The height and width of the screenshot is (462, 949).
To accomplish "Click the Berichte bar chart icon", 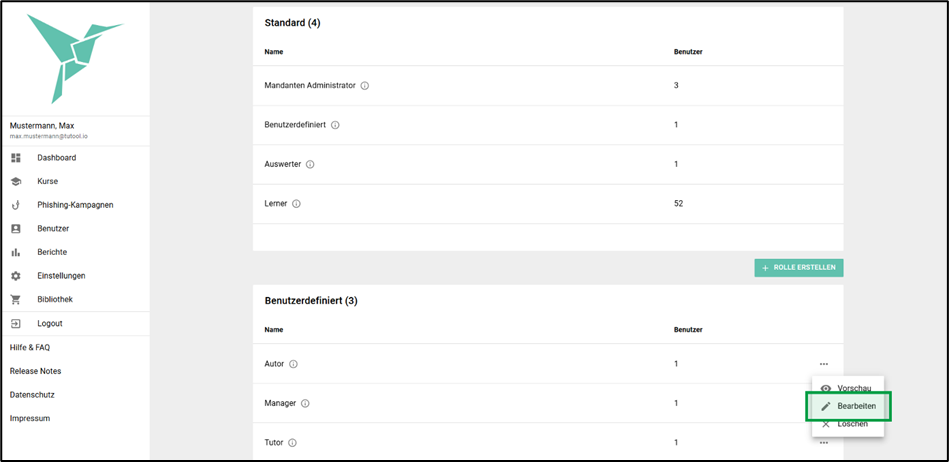I will pyautogui.click(x=16, y=252).
